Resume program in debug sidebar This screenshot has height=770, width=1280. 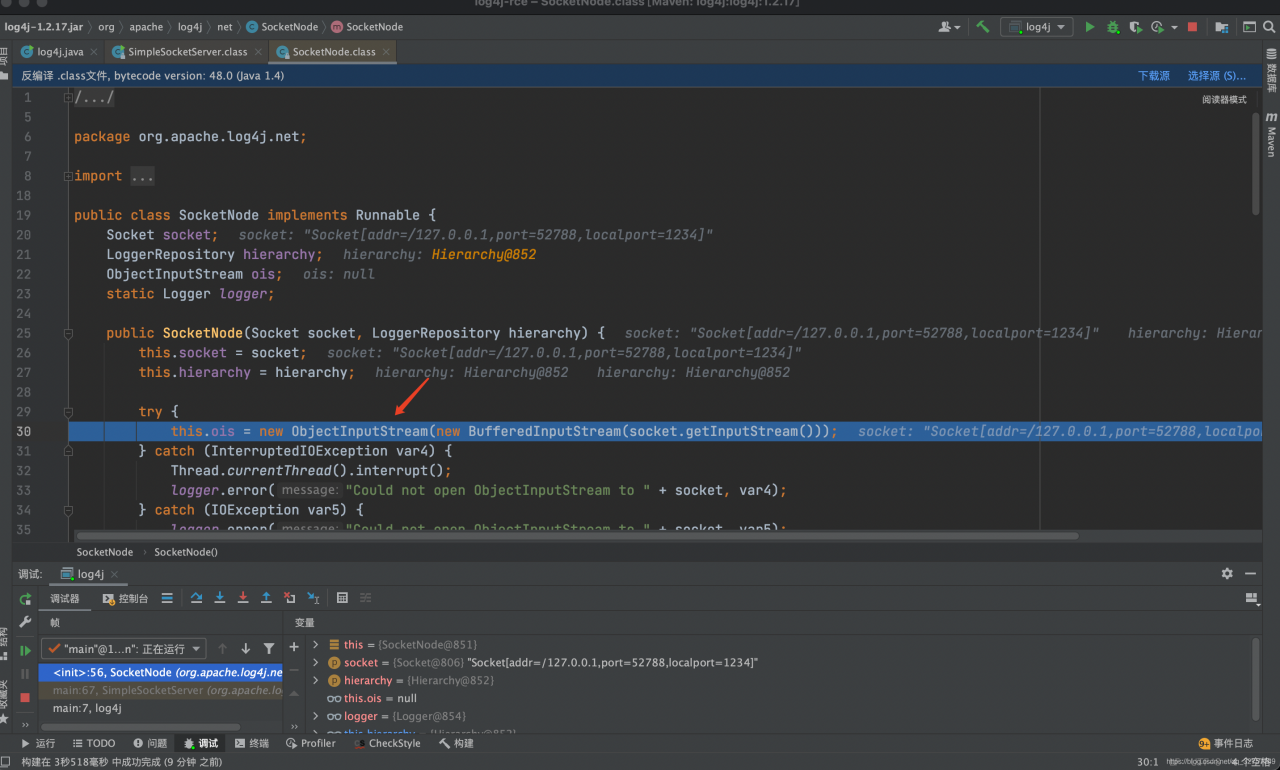click(x=25, y=651)
